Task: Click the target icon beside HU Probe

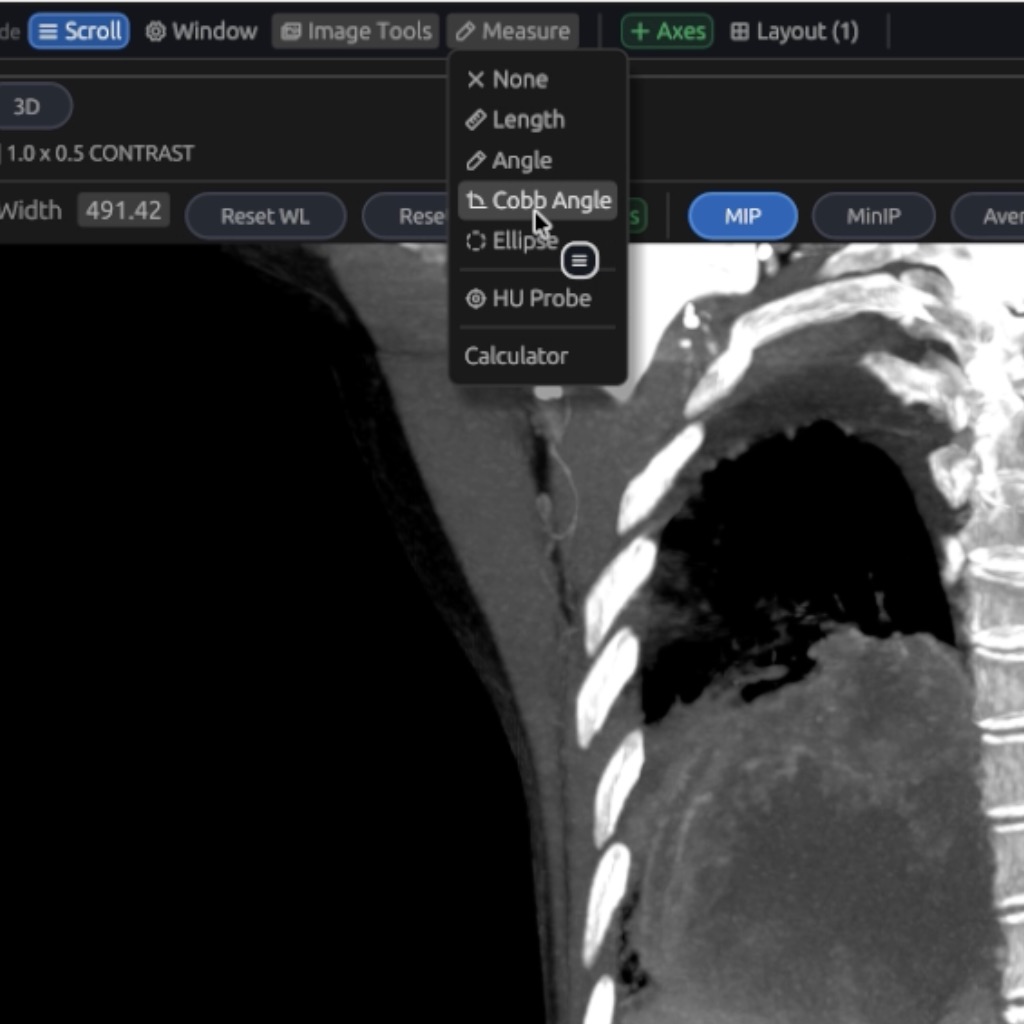Action: point(475,298)
